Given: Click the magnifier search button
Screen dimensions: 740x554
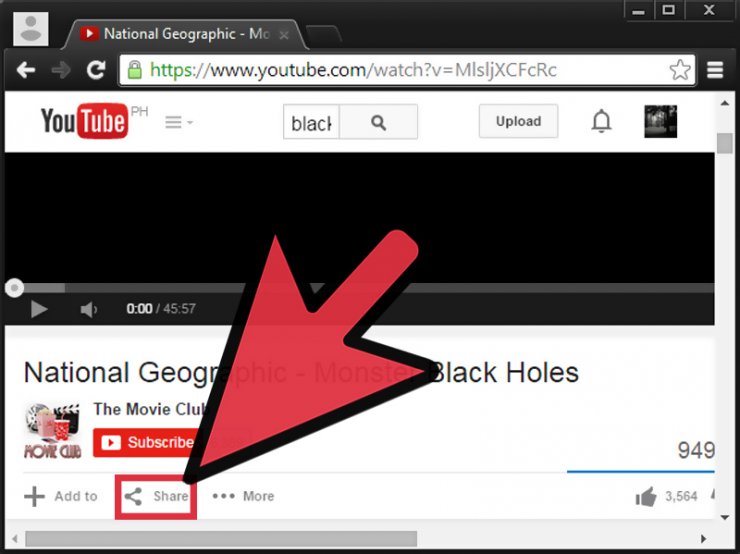Looking at the screenshot, I should click(x=378, y=122).
